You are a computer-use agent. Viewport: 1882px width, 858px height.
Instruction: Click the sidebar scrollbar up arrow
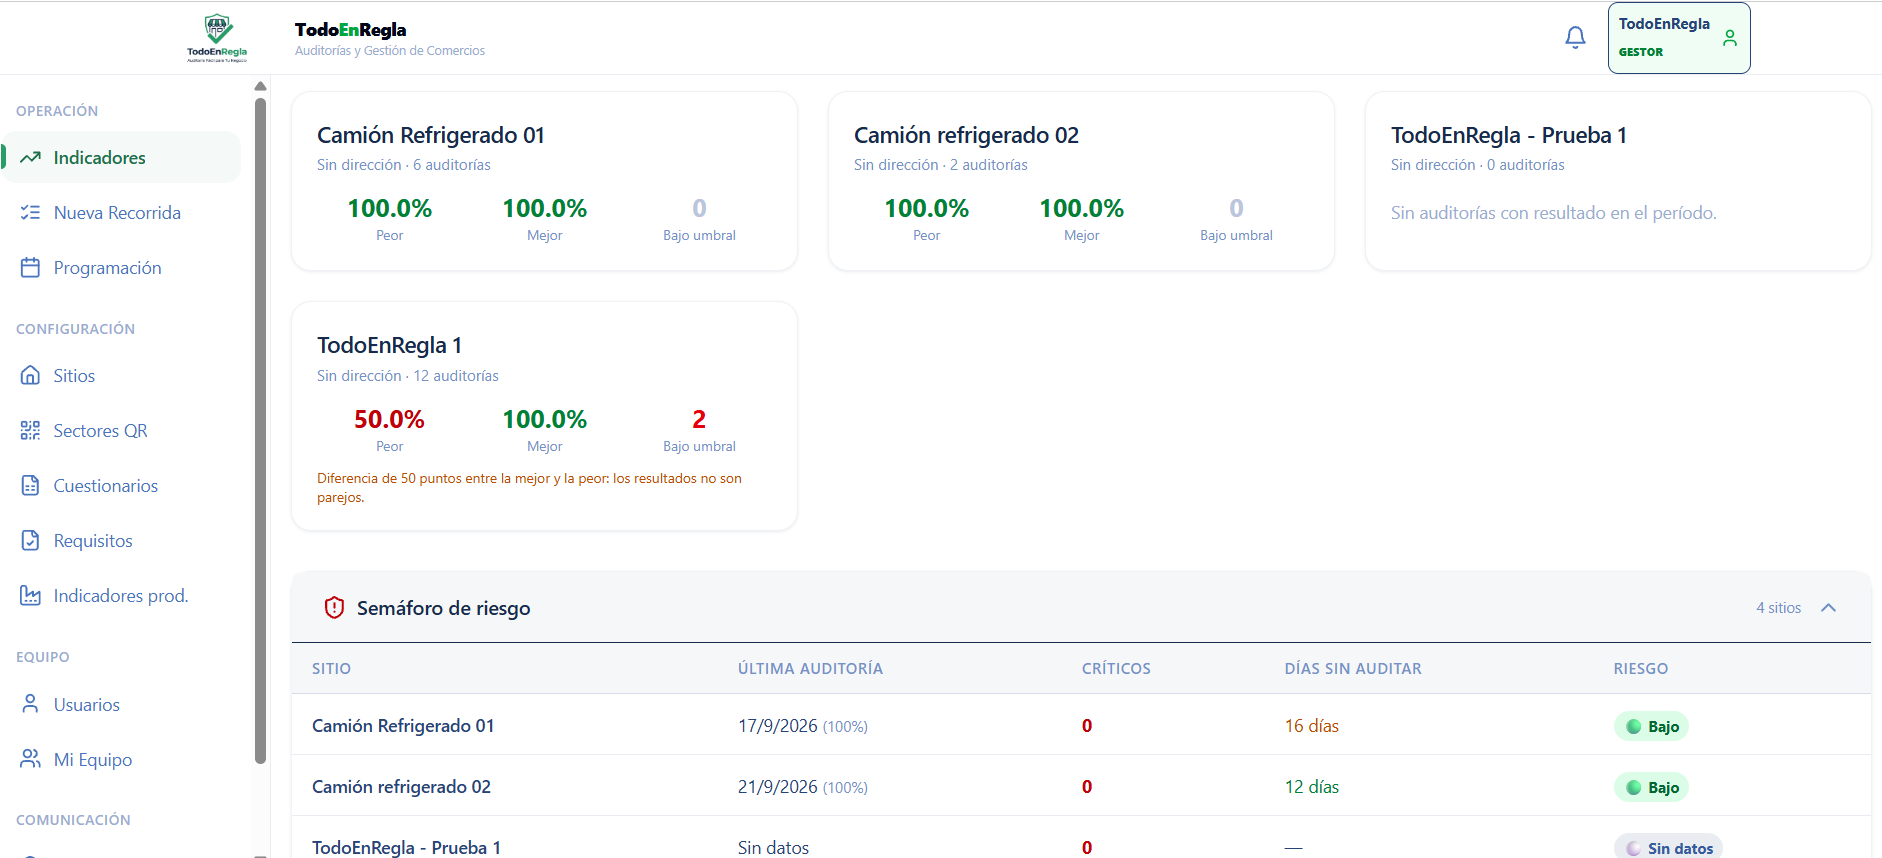point(260,86)
